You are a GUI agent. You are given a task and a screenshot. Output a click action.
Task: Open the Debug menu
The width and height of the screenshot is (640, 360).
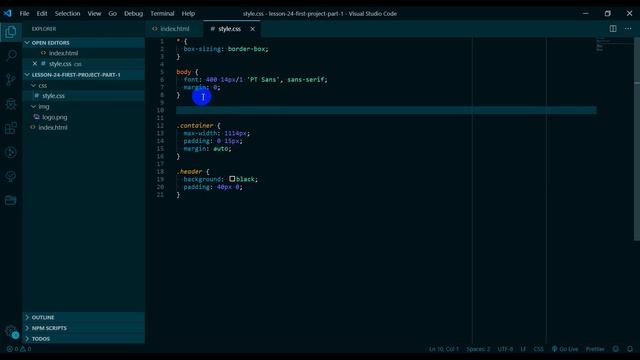(133, 13)
